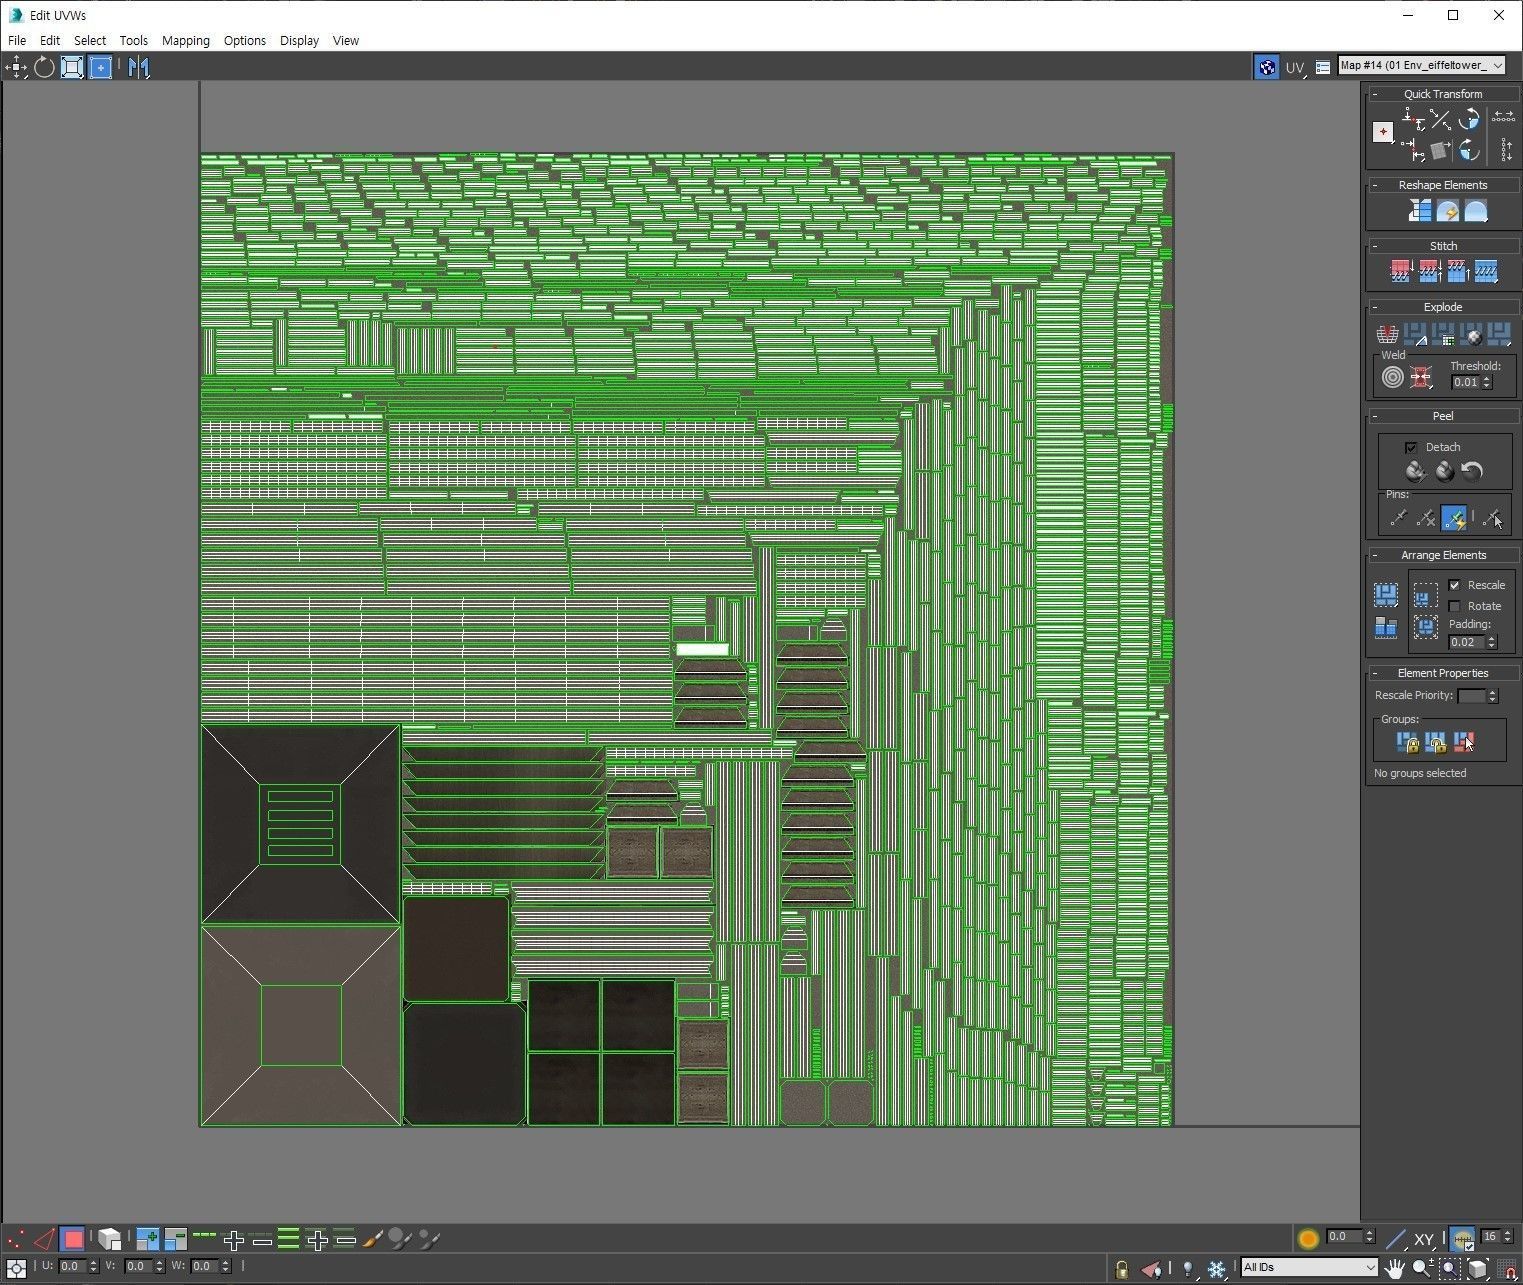
Task: Click the Peel Mode icon
Action: tap(1444, 471)
